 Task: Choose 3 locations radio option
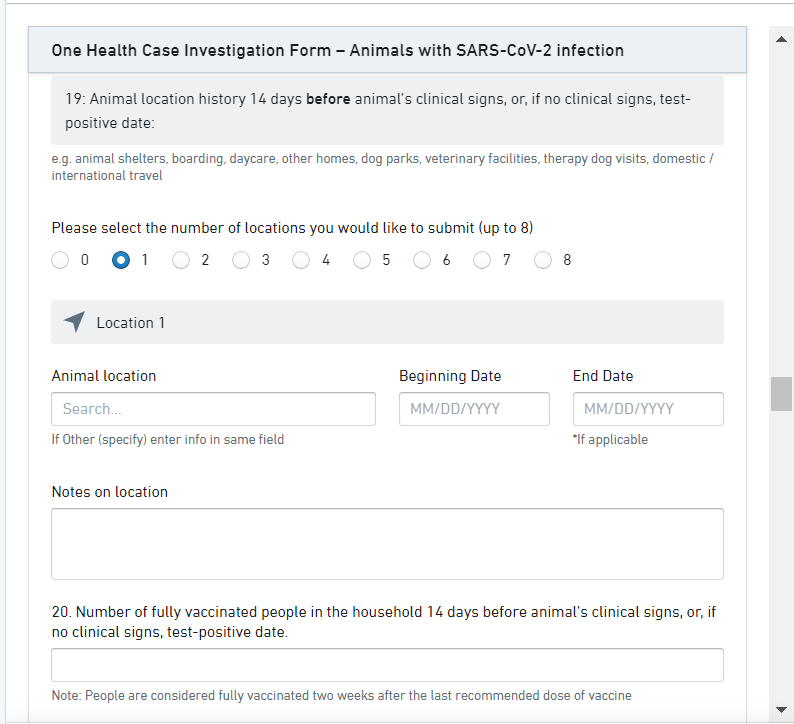coord(241,260)
